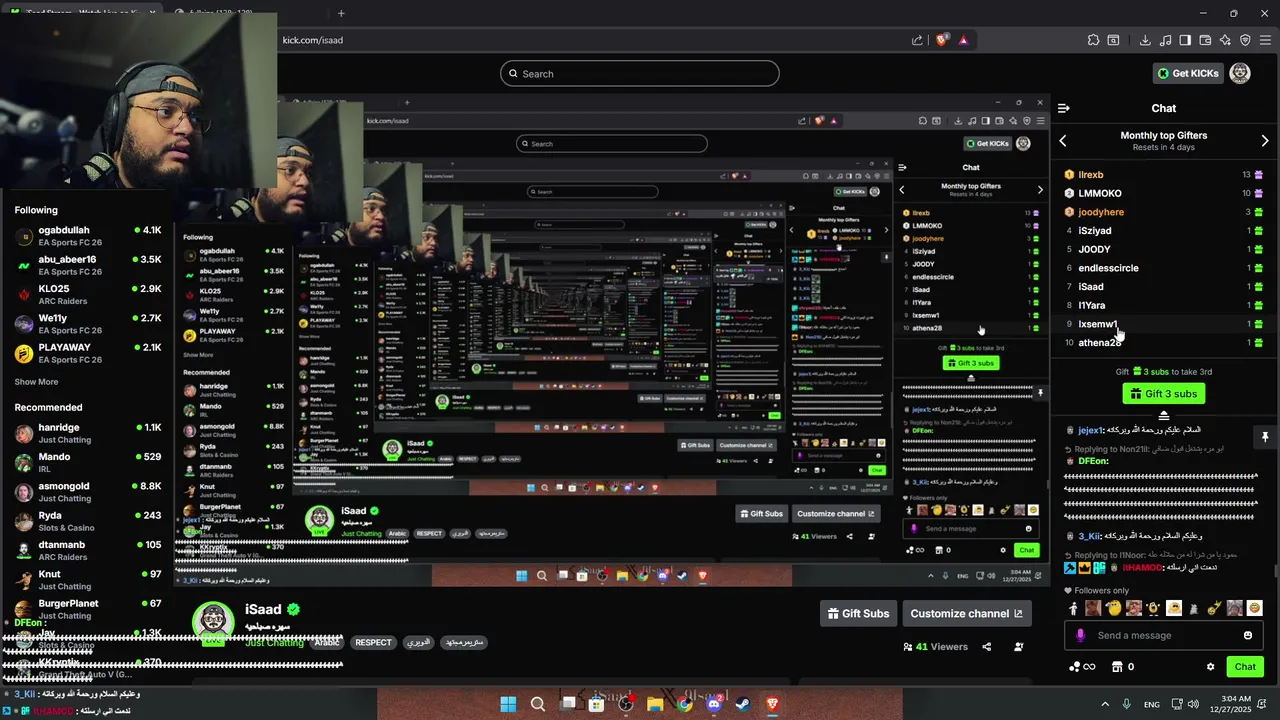The height and width of the screenshot is (720, 1280).
Task: Open ogabdullah in the outer Following sidebar
Action: pyautogui.click(x=88, y=236)
